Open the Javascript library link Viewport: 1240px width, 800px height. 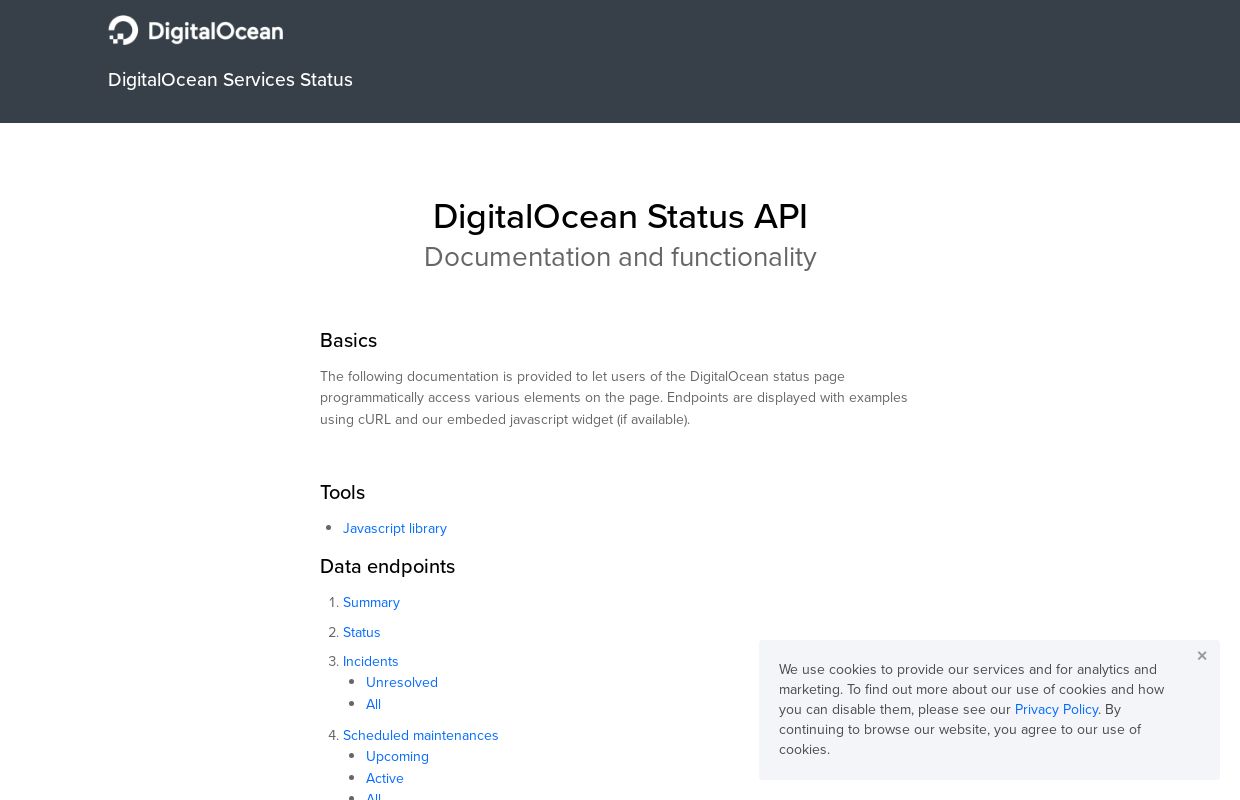[395, 528]
